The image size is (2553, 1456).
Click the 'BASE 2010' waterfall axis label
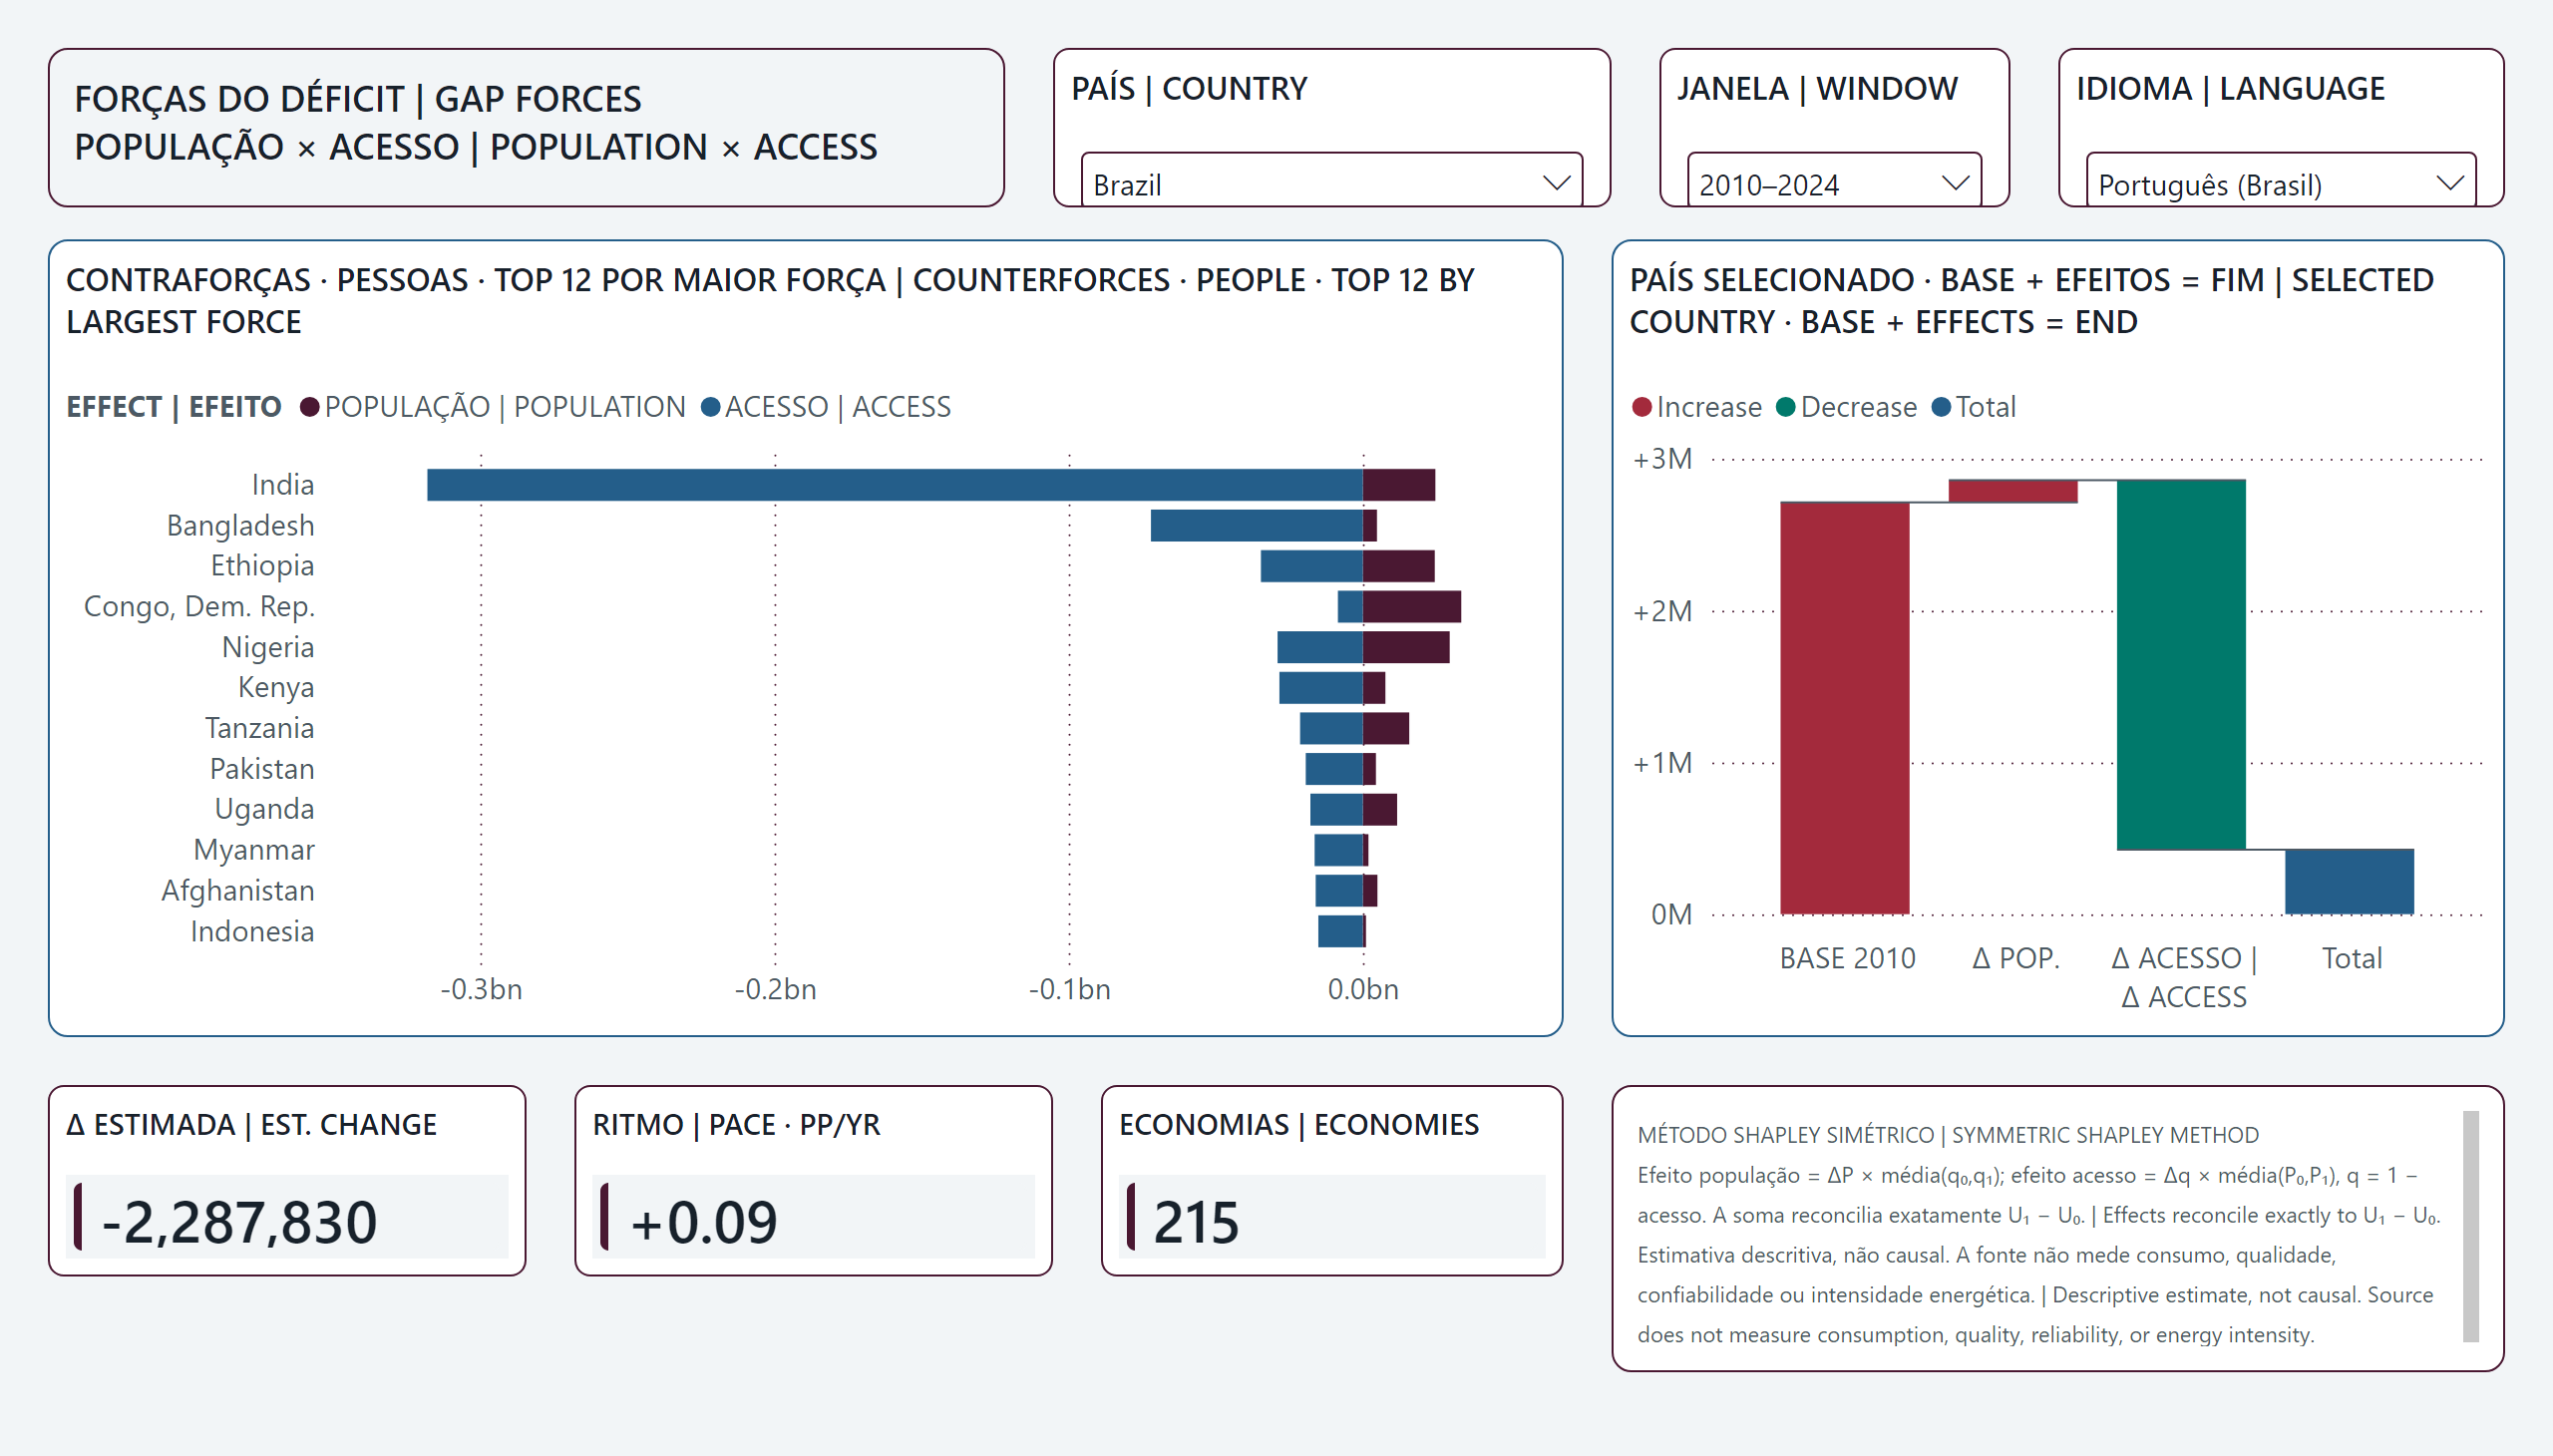[1847, 958]
